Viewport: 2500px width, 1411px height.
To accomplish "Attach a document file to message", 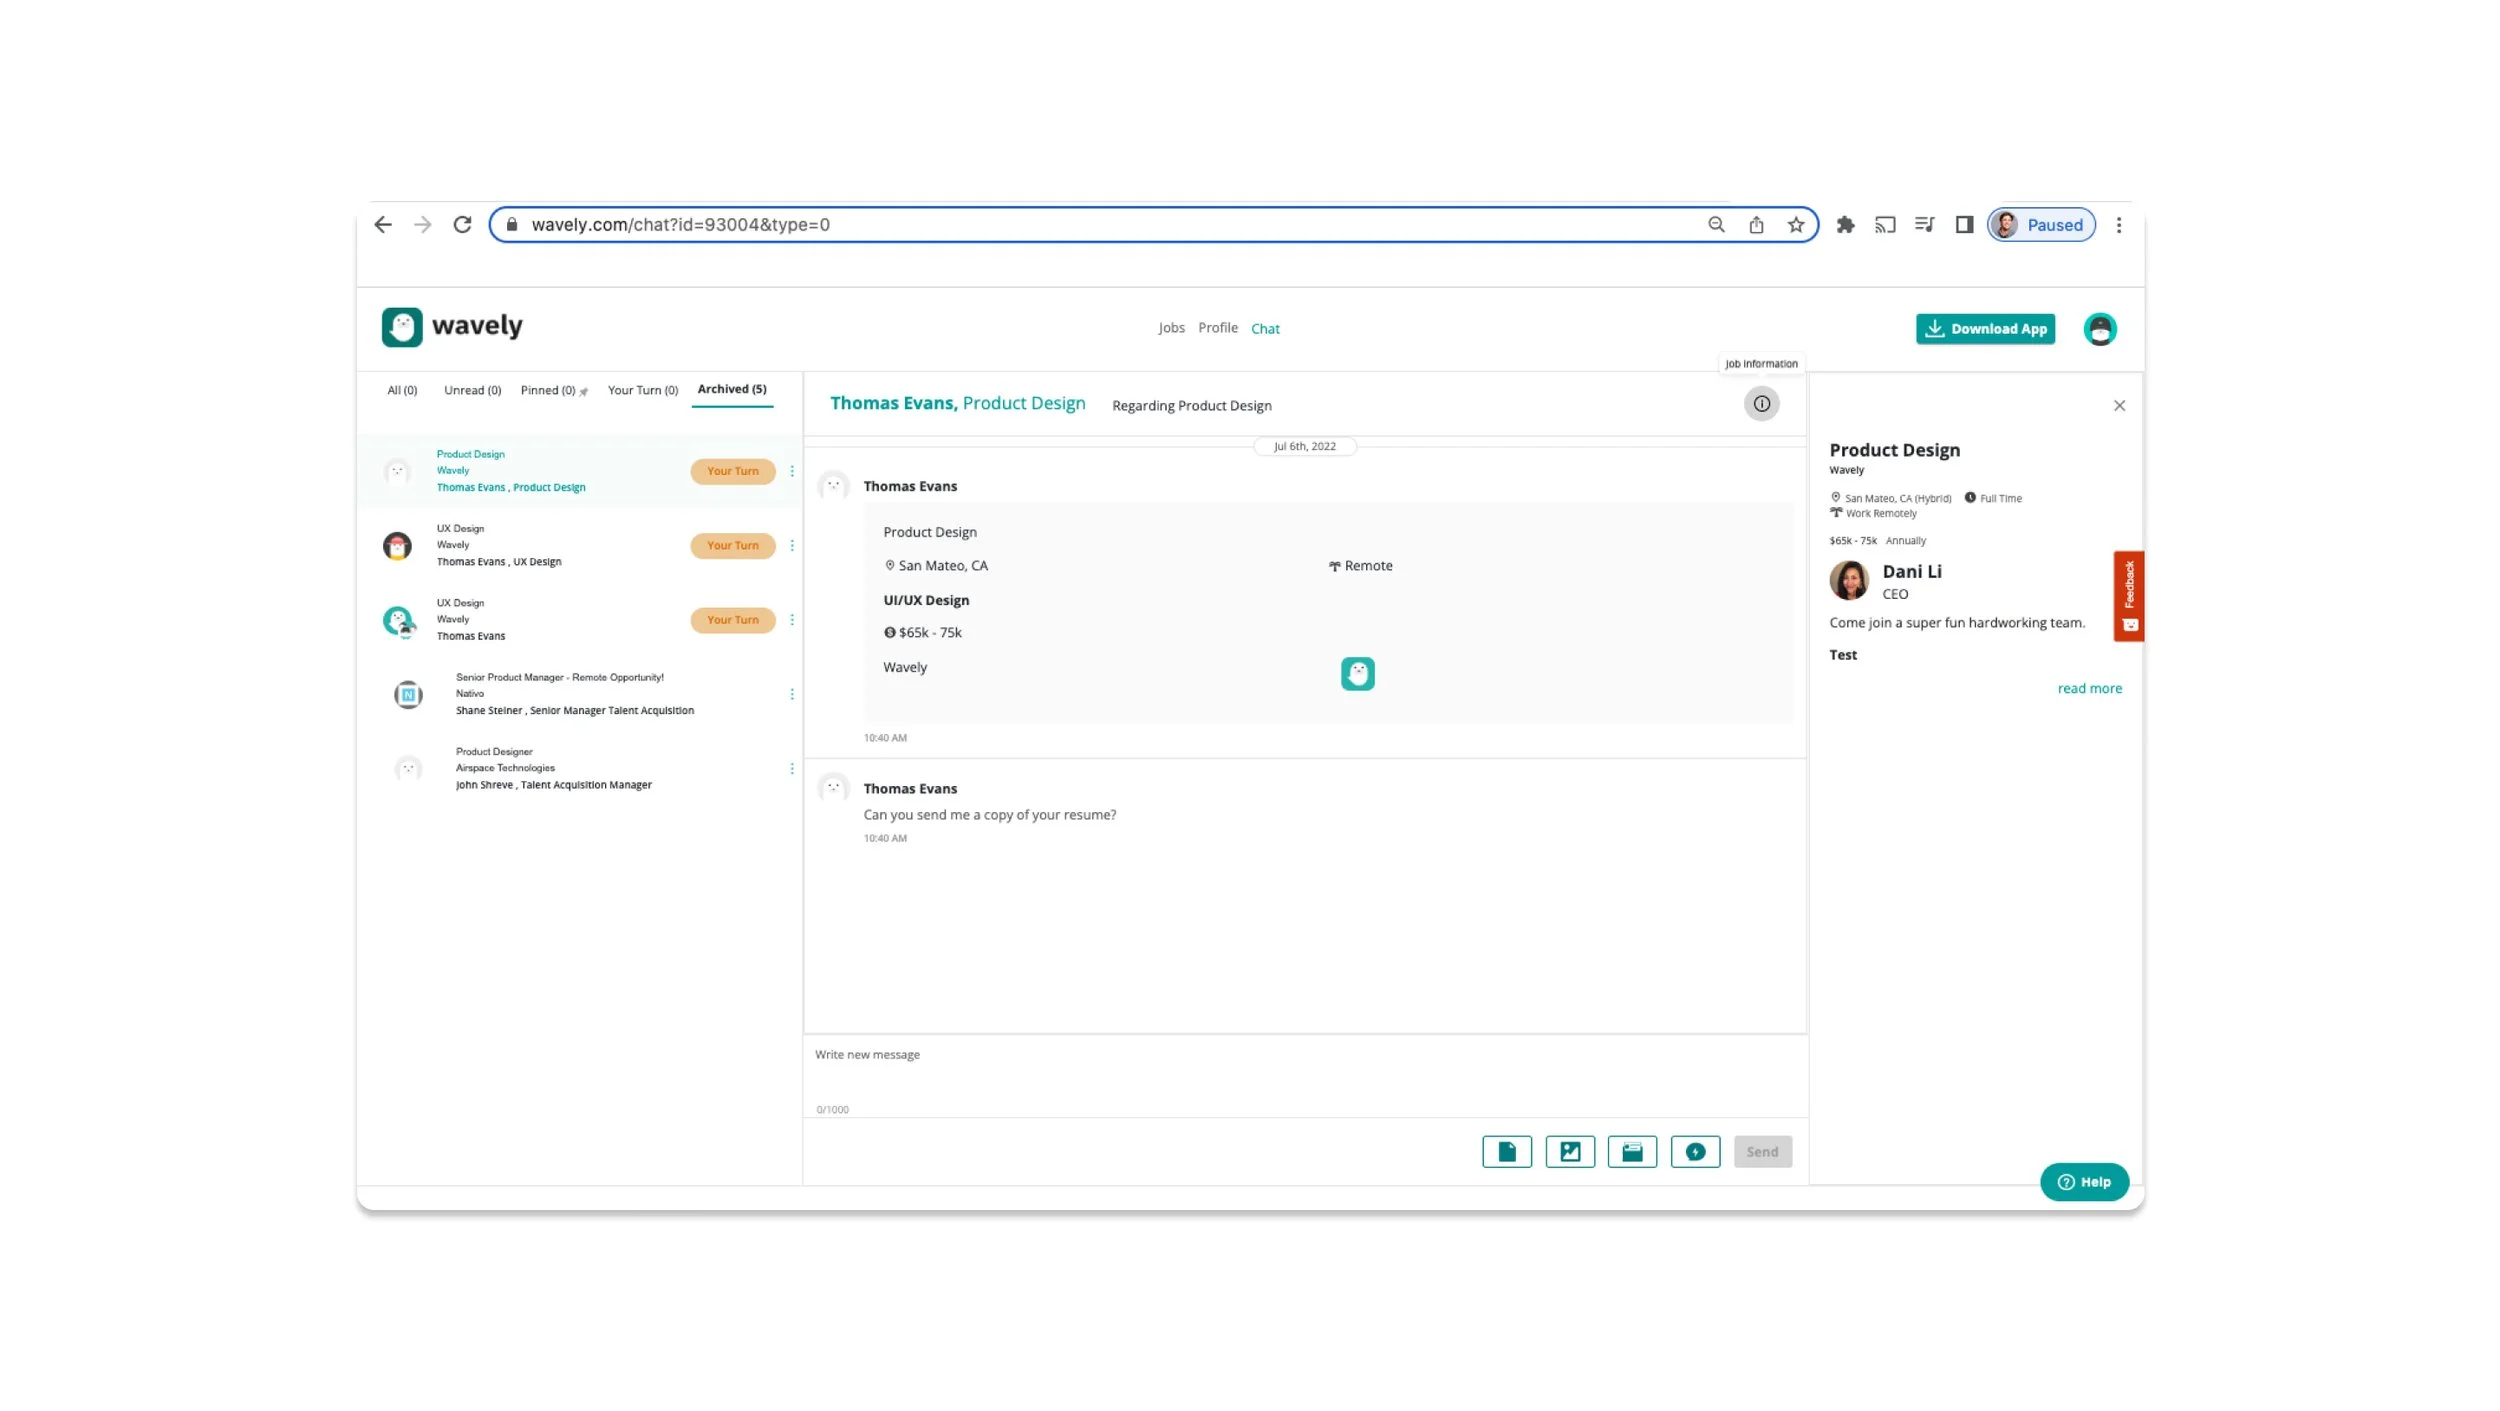I will (1507, 1152).
